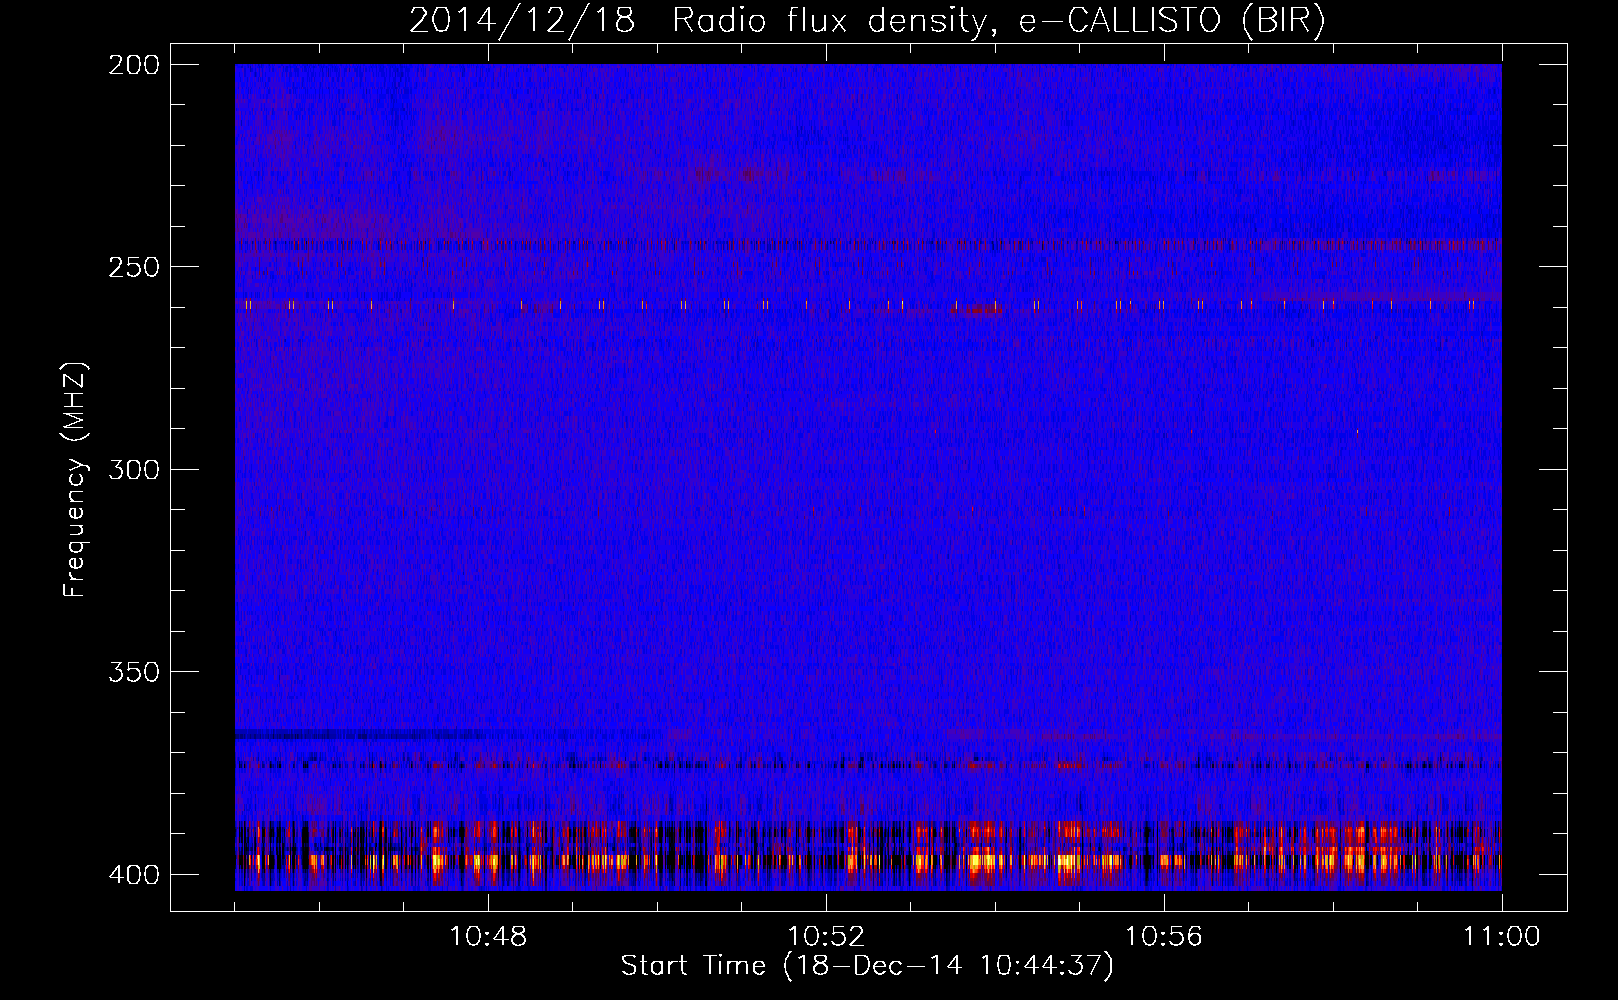Click the 300 frequency tick label
This screenshot has width=1618, height=1000.
pos(133,469)
